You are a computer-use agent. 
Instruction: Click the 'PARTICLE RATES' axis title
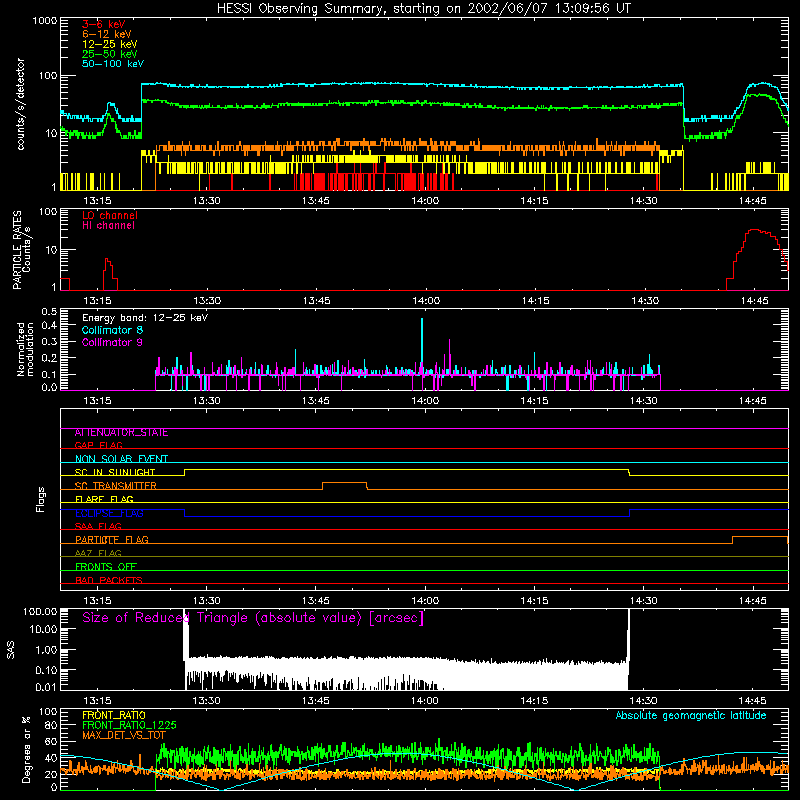(x=17, y=250)
